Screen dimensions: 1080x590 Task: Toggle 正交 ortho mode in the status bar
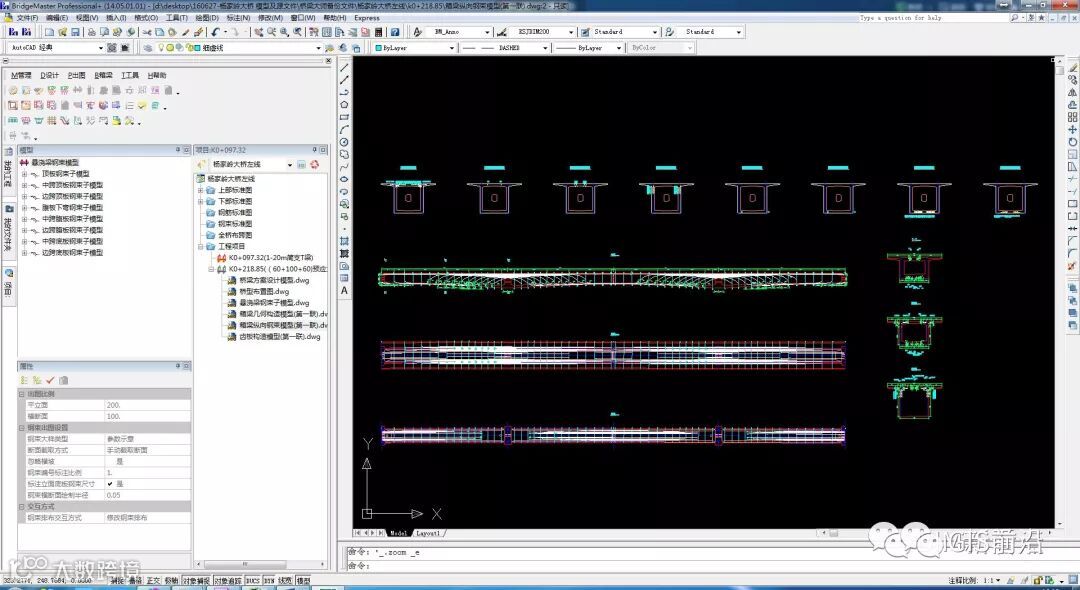click(x=153, y=581)
